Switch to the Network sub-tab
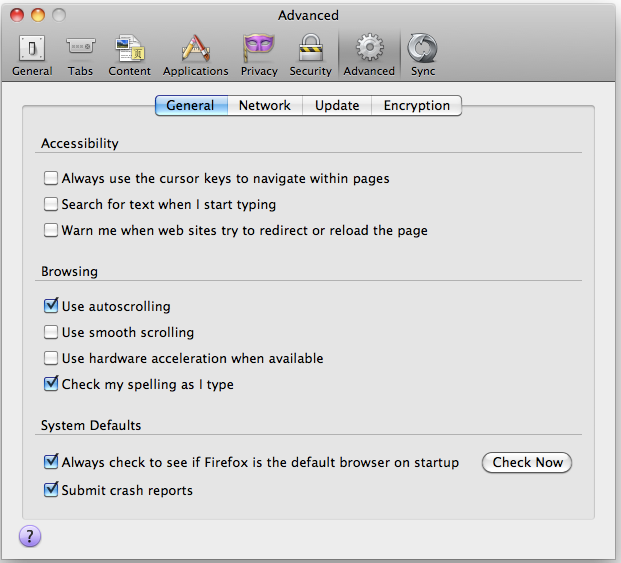 click(265, 105)
